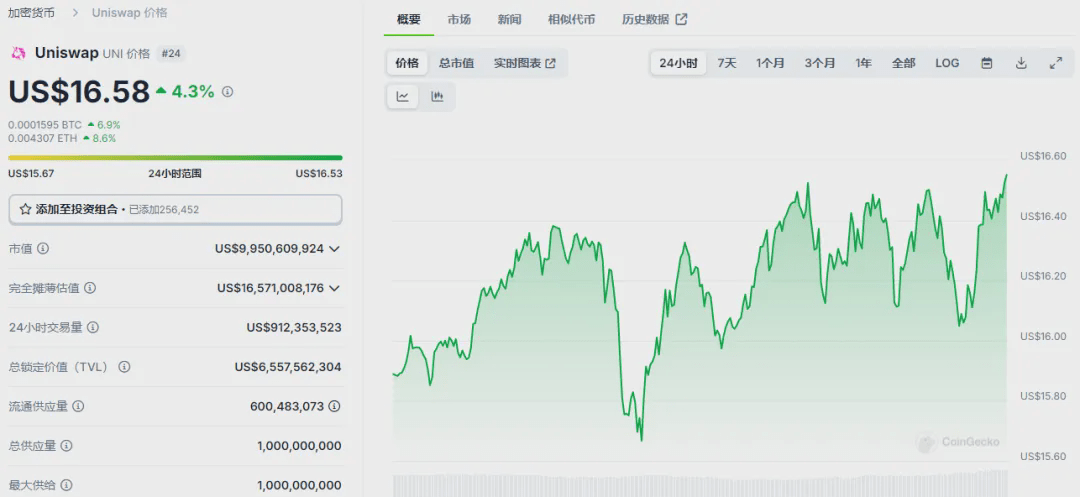Click the US$16.53 range high value
The width and height of the screenshot is (1080, 497).
pyautogui.click(x=319, y=173)
